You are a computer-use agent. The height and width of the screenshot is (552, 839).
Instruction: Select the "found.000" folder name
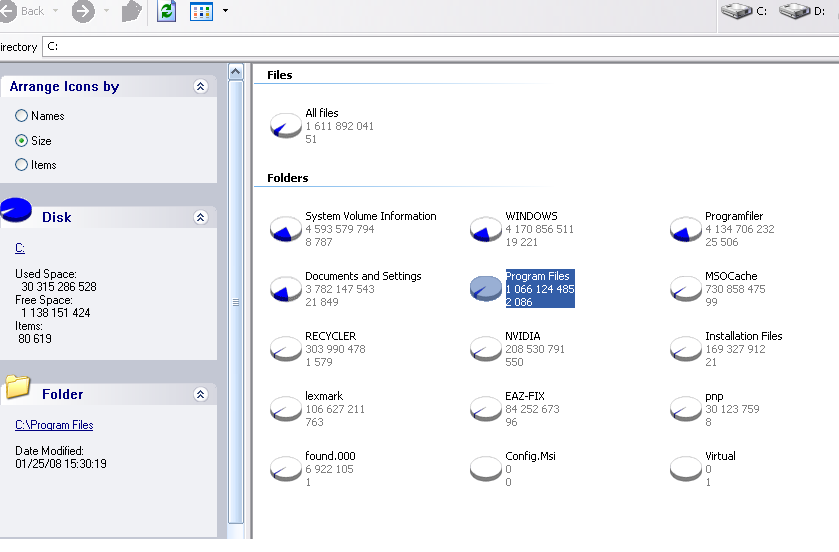[330, 456]
